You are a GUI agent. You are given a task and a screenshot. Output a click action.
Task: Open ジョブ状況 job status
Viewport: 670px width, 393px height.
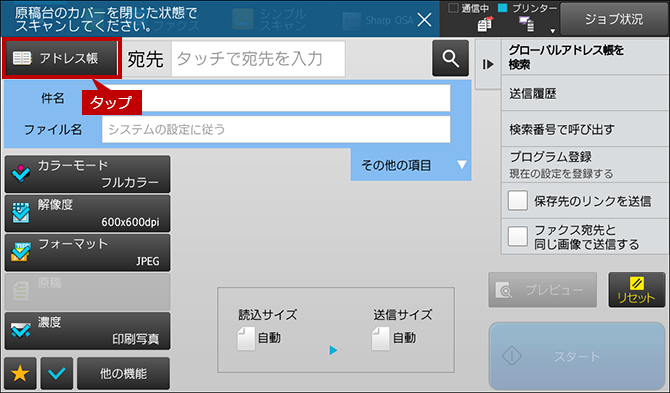click(x=614, y=19)
